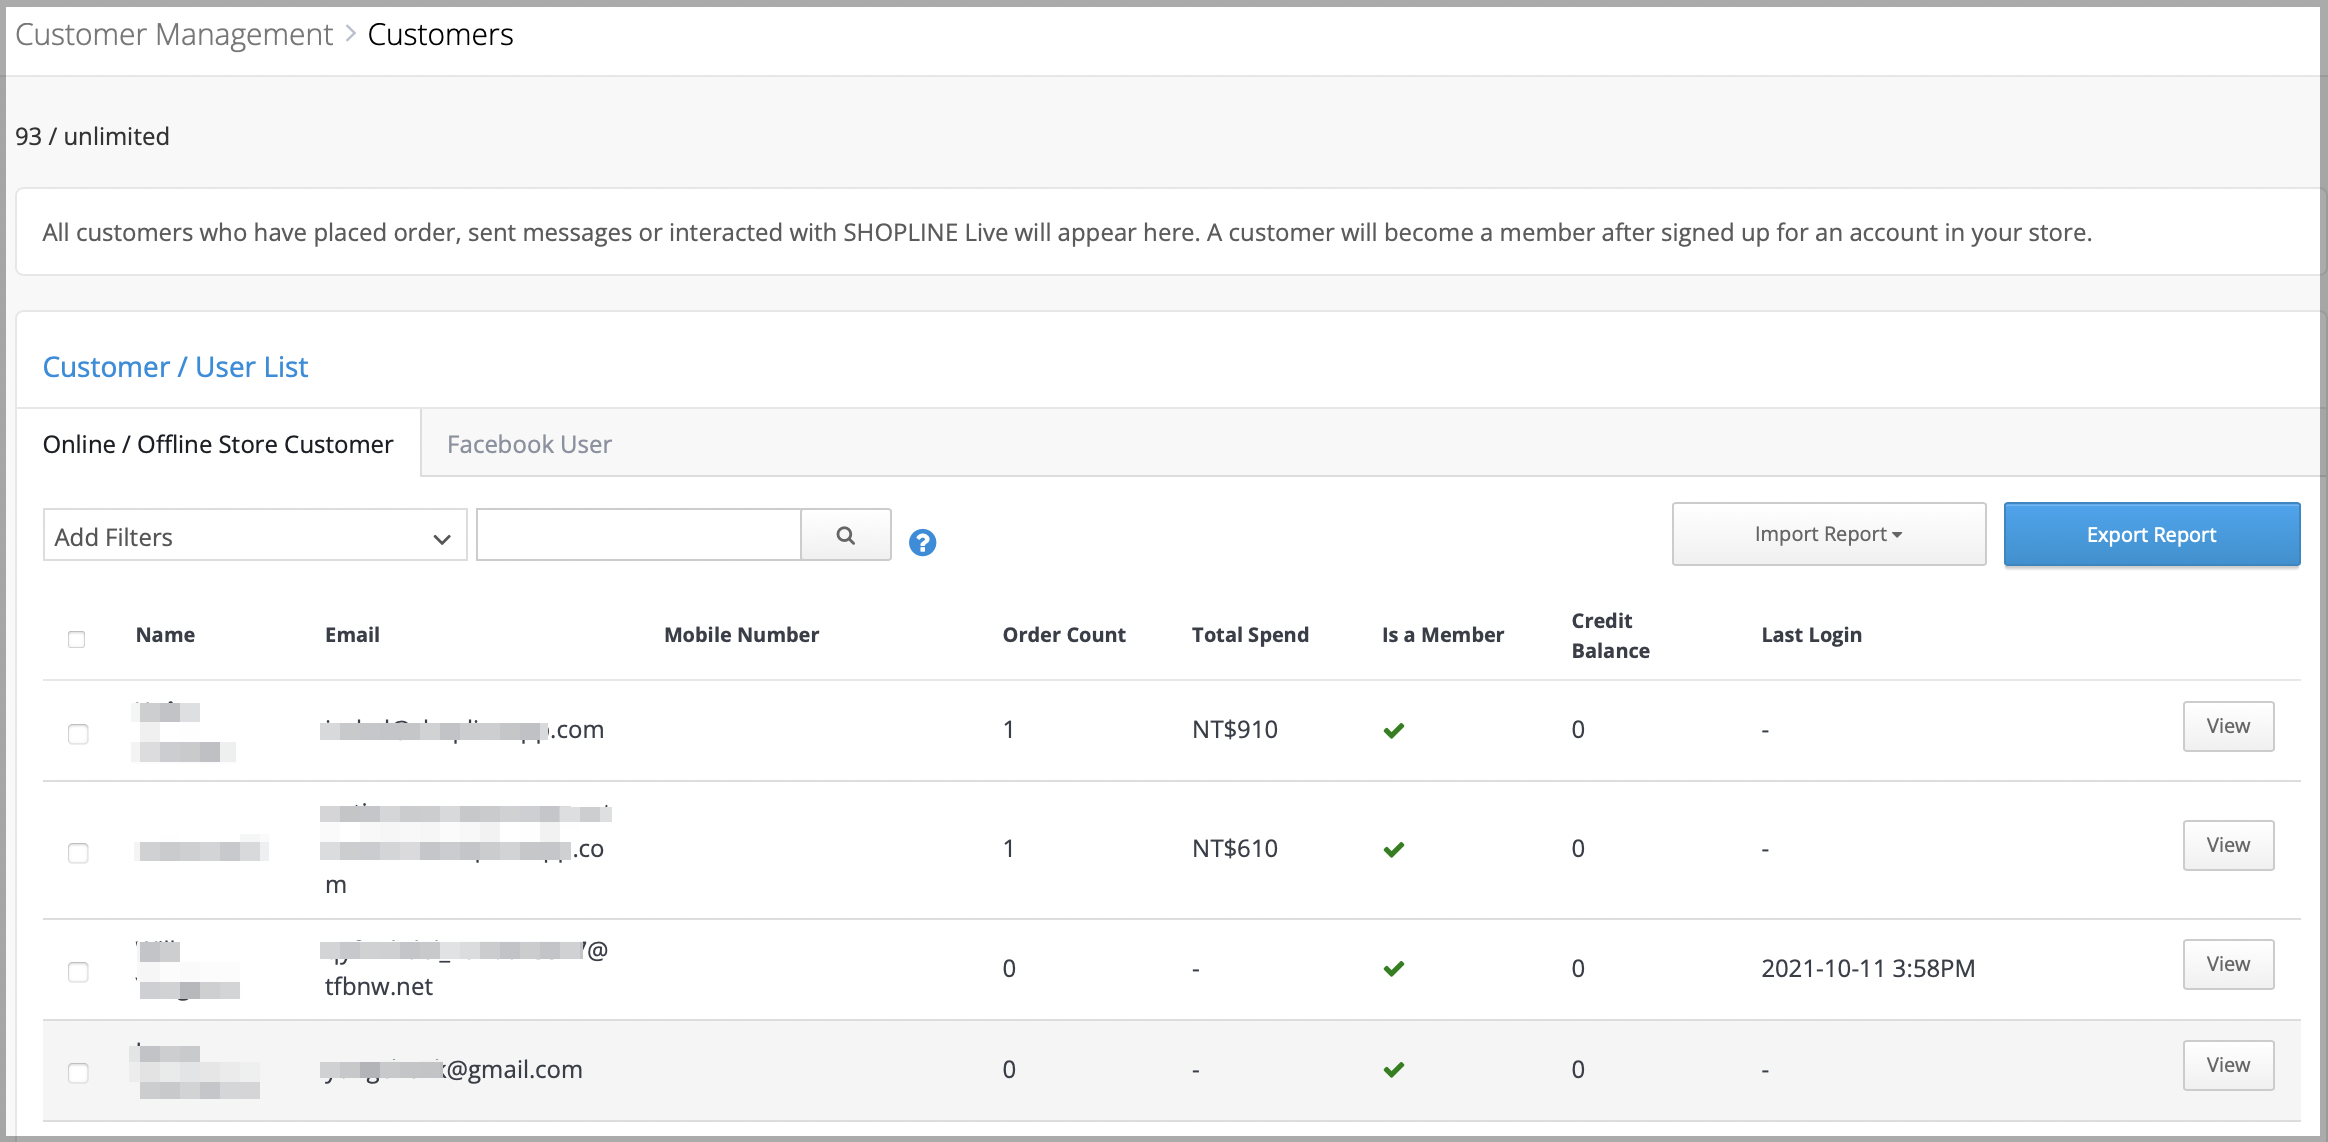2328x1142 pixels.
Task: Click the Last Login column header
Action: (1811, 635)
